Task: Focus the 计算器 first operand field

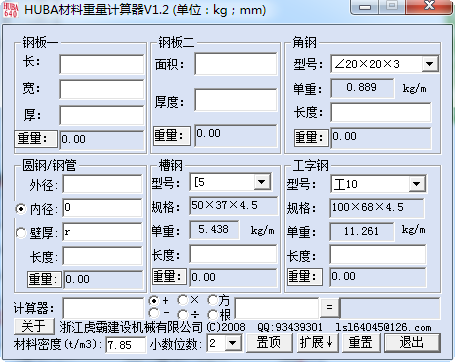Action: point(103,308)
